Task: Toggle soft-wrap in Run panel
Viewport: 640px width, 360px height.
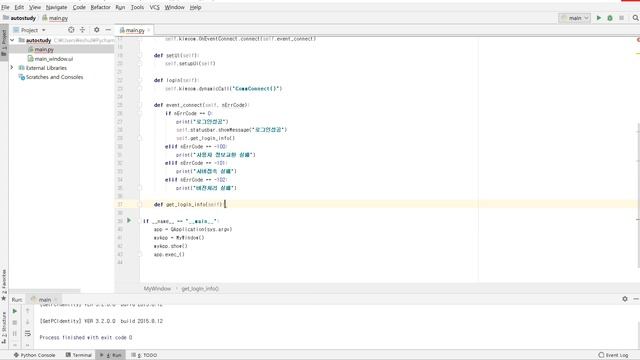Action: pyautogui.click(x=28, y=333)
